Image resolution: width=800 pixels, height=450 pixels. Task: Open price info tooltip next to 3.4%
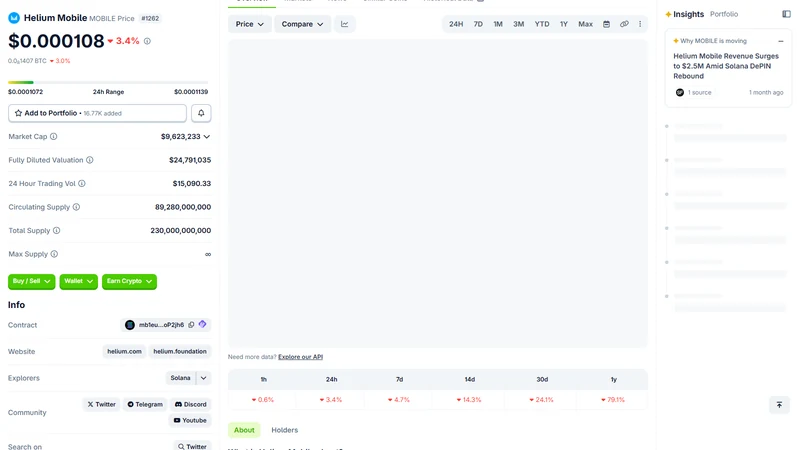pyautogui.click(x=147, y=41)
